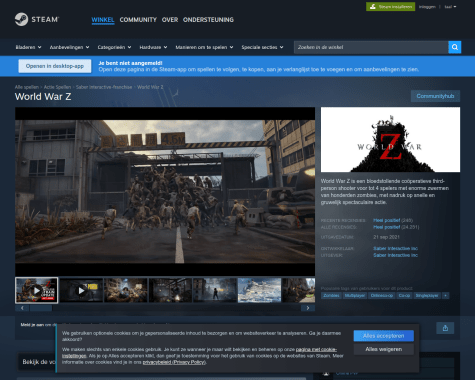Viewport: 475px width, 380px height.
Task: Click the right arrow of the thumbnail strip
Action: tap(308, 308)
